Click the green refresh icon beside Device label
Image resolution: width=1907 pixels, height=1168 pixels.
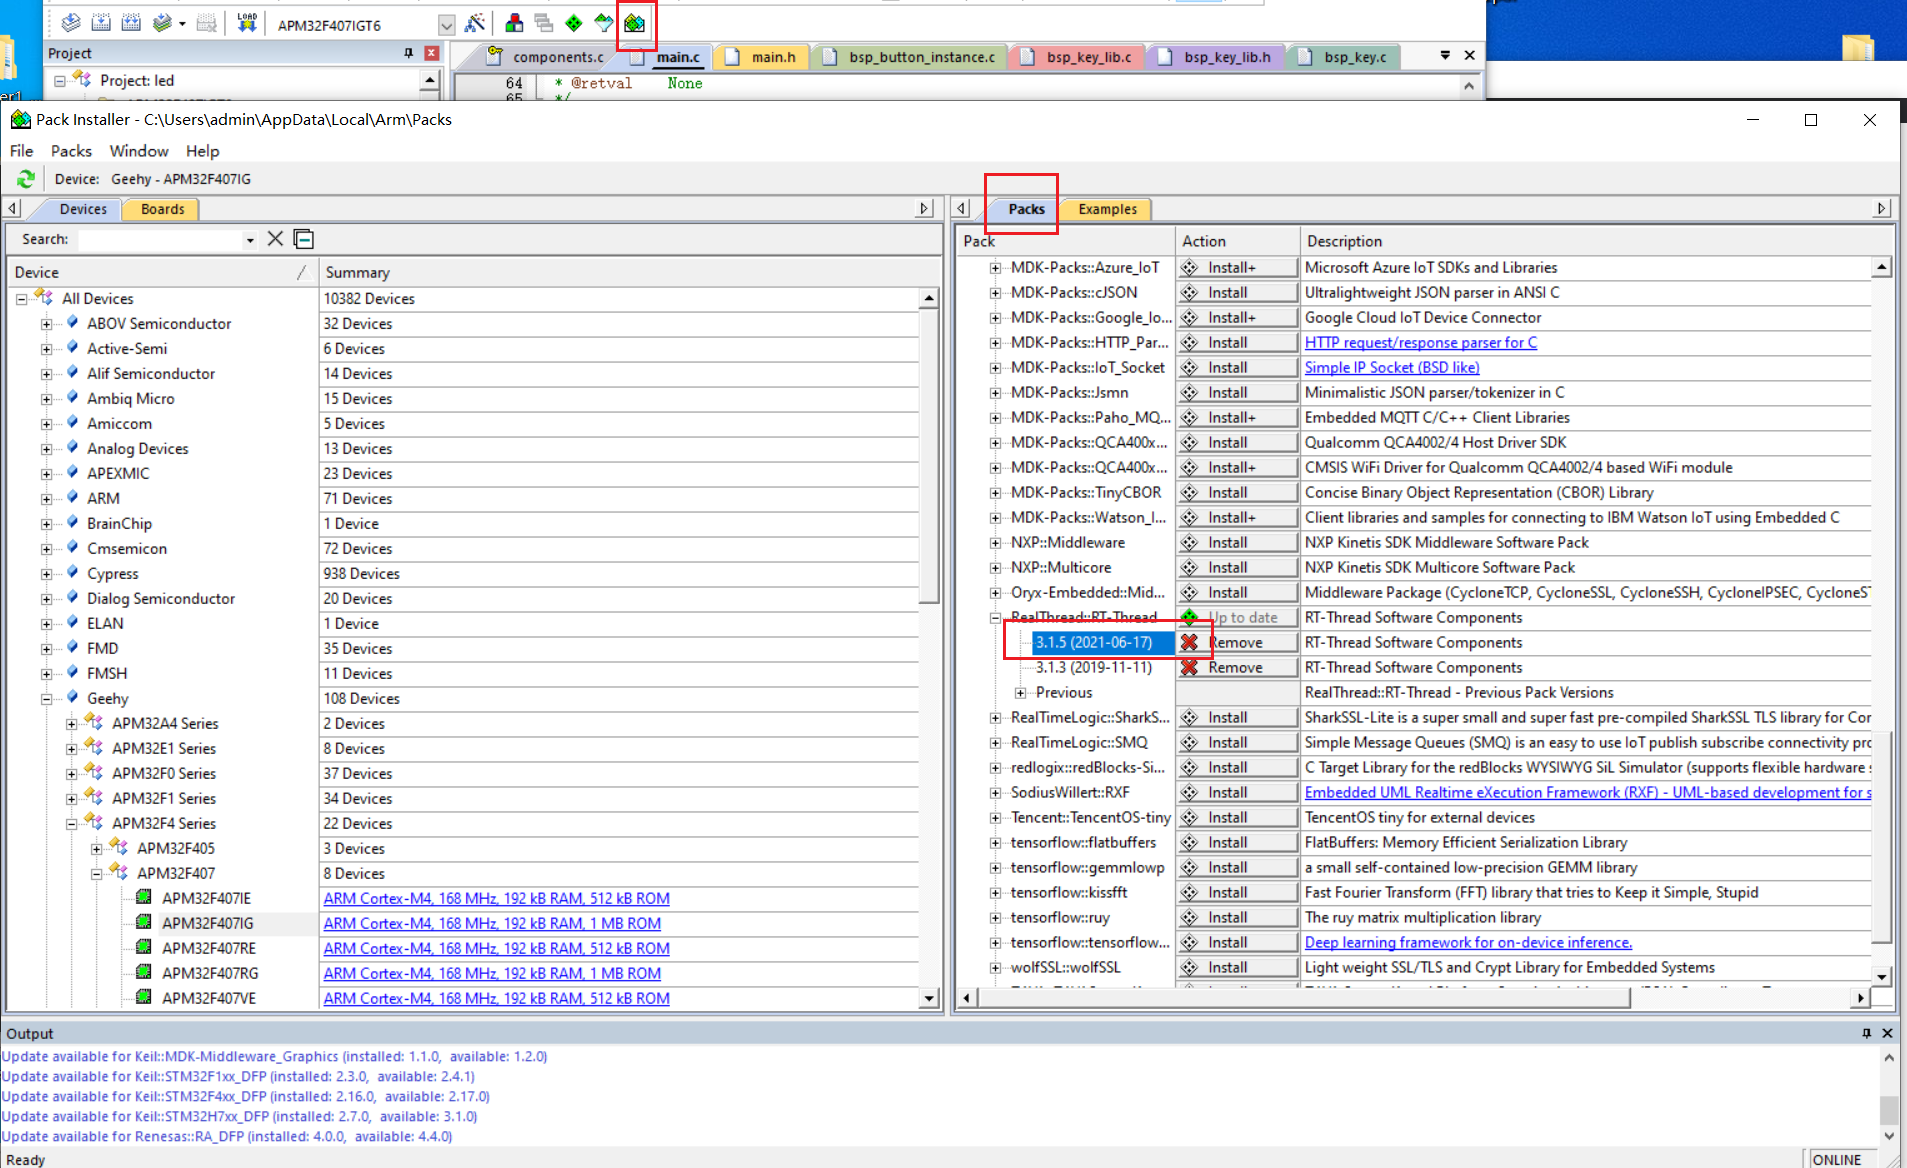click(26, 179)
